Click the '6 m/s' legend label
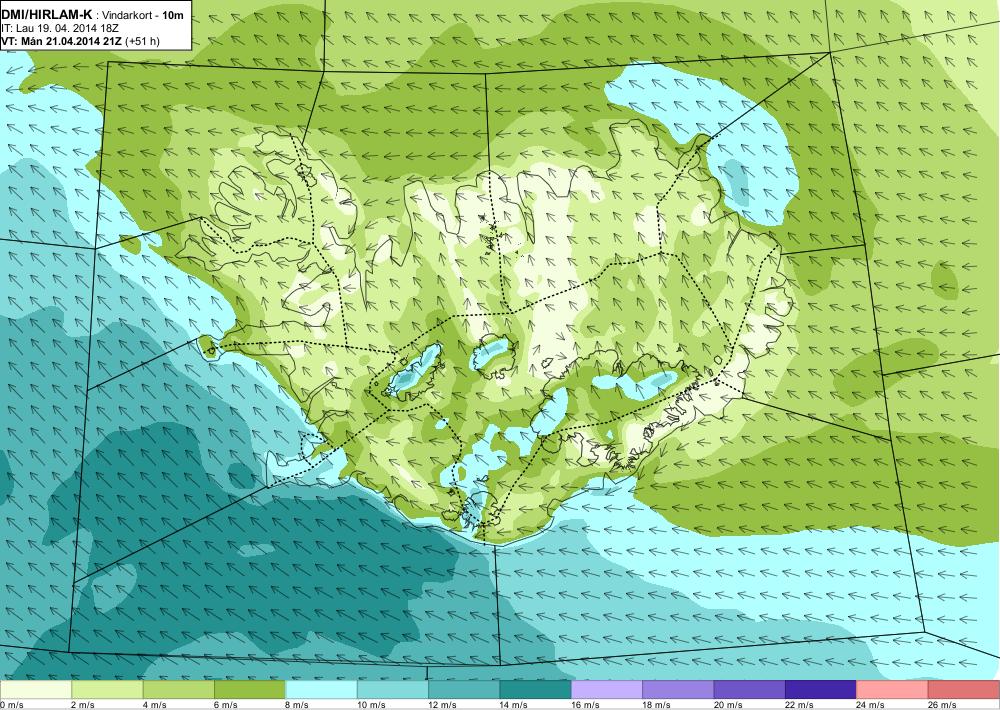 [226, 705]
